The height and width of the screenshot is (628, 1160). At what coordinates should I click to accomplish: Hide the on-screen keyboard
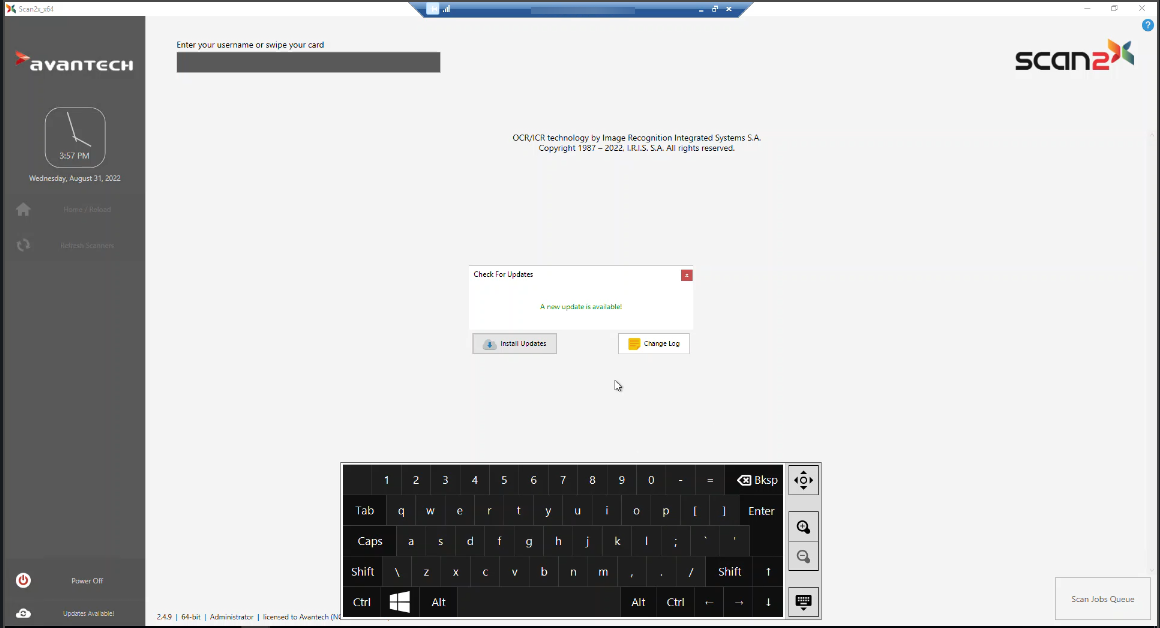803,601
